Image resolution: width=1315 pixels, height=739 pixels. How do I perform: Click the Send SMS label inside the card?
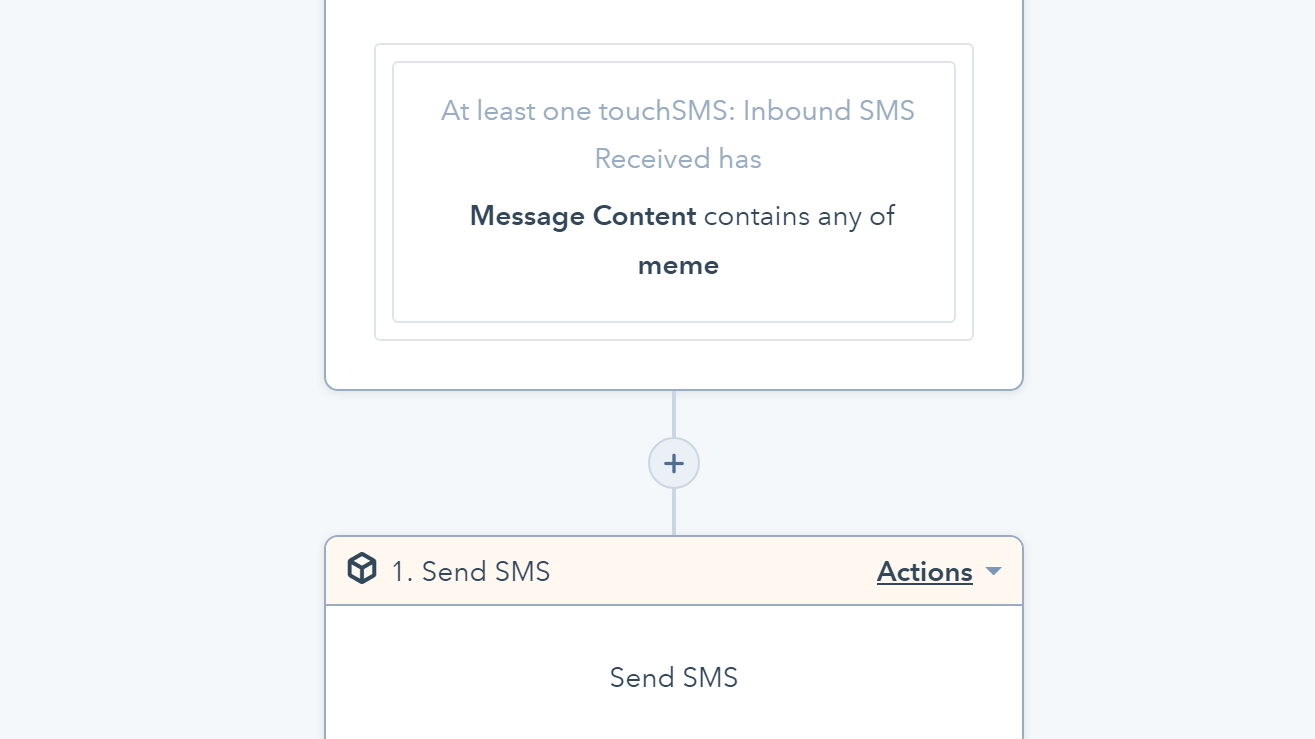click(673, 677)
